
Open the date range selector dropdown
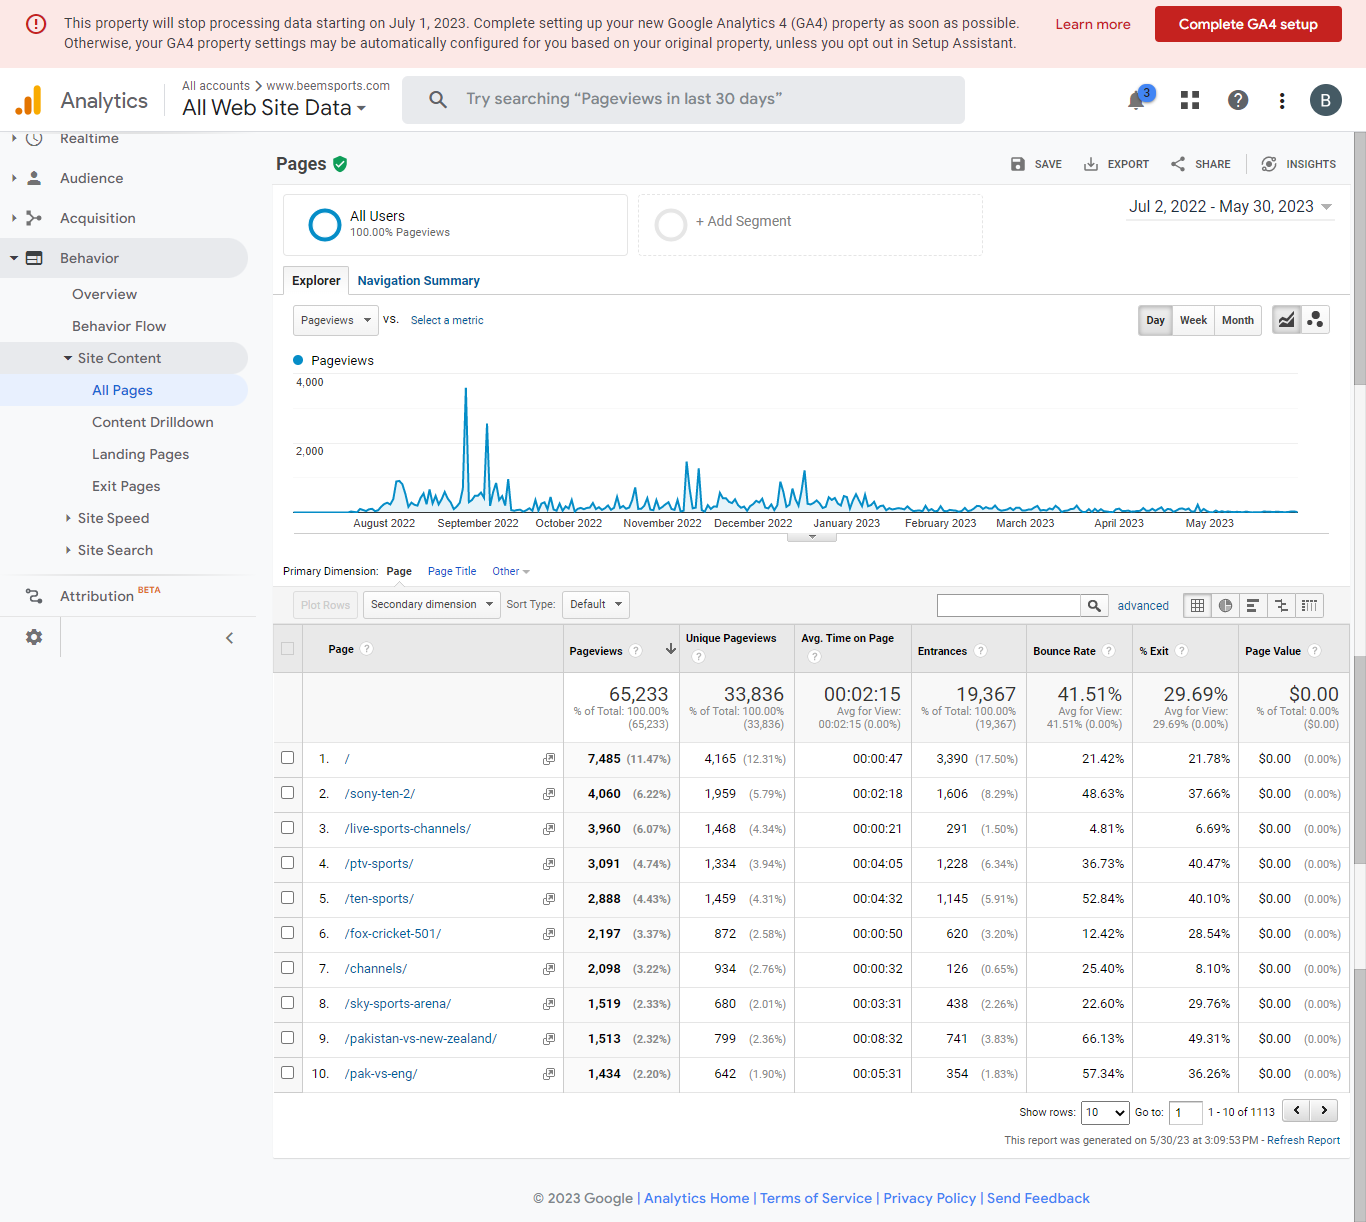1231,207
